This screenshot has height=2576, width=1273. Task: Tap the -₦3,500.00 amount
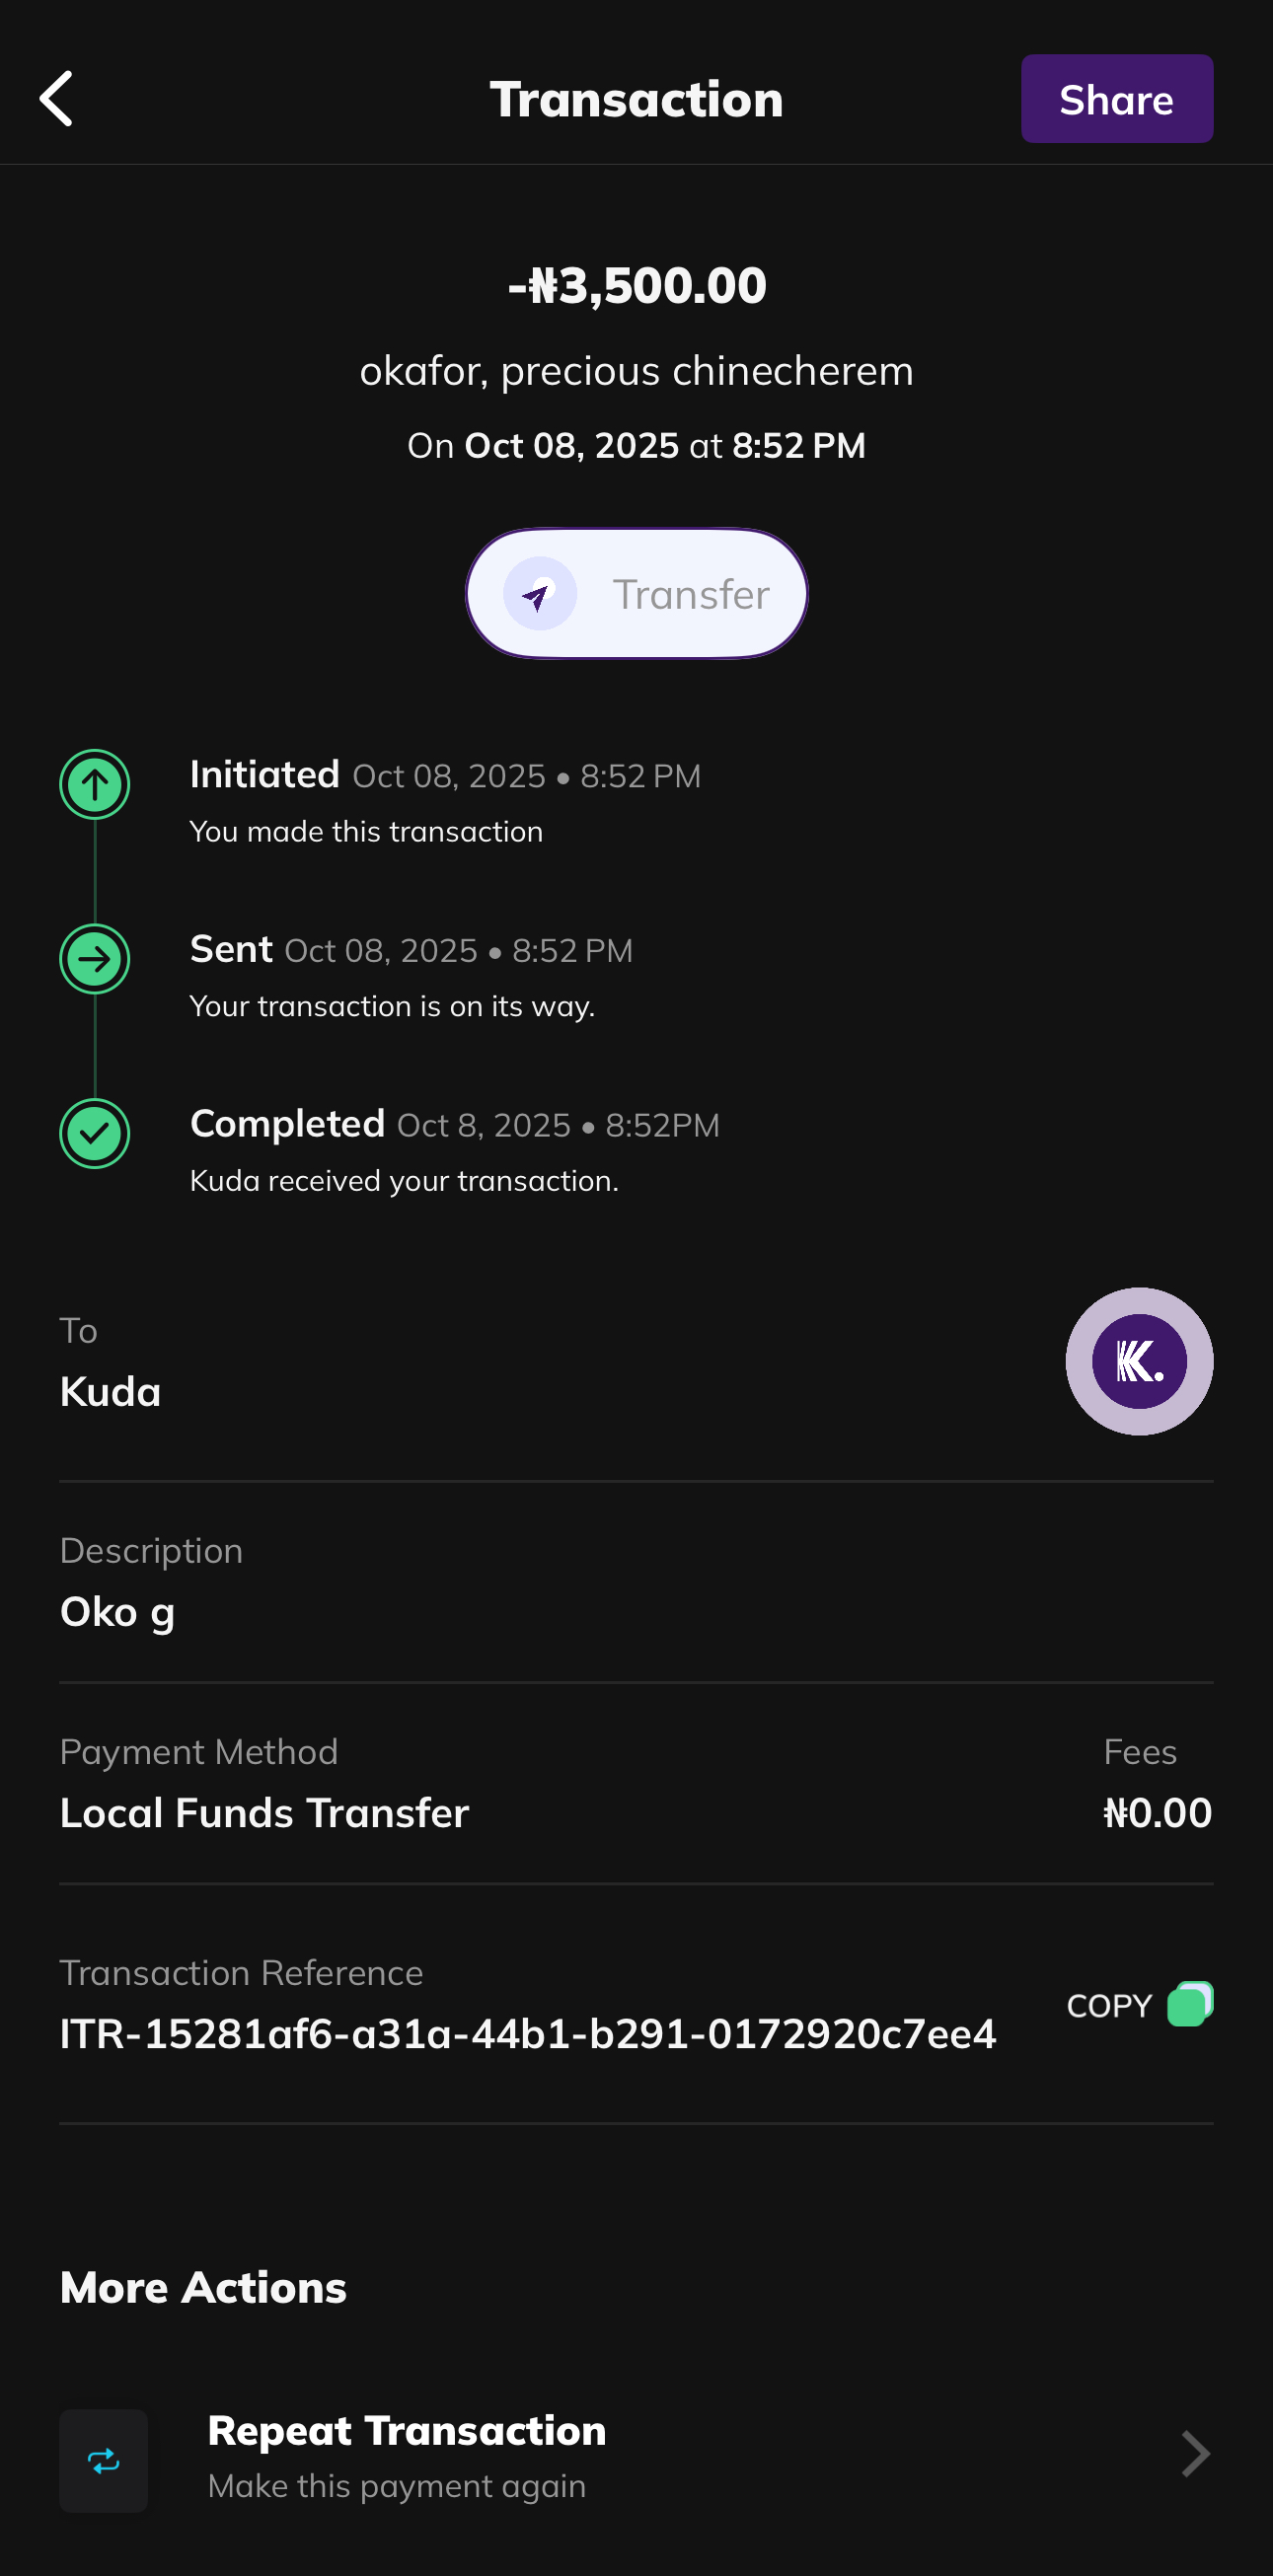point(637,286)
